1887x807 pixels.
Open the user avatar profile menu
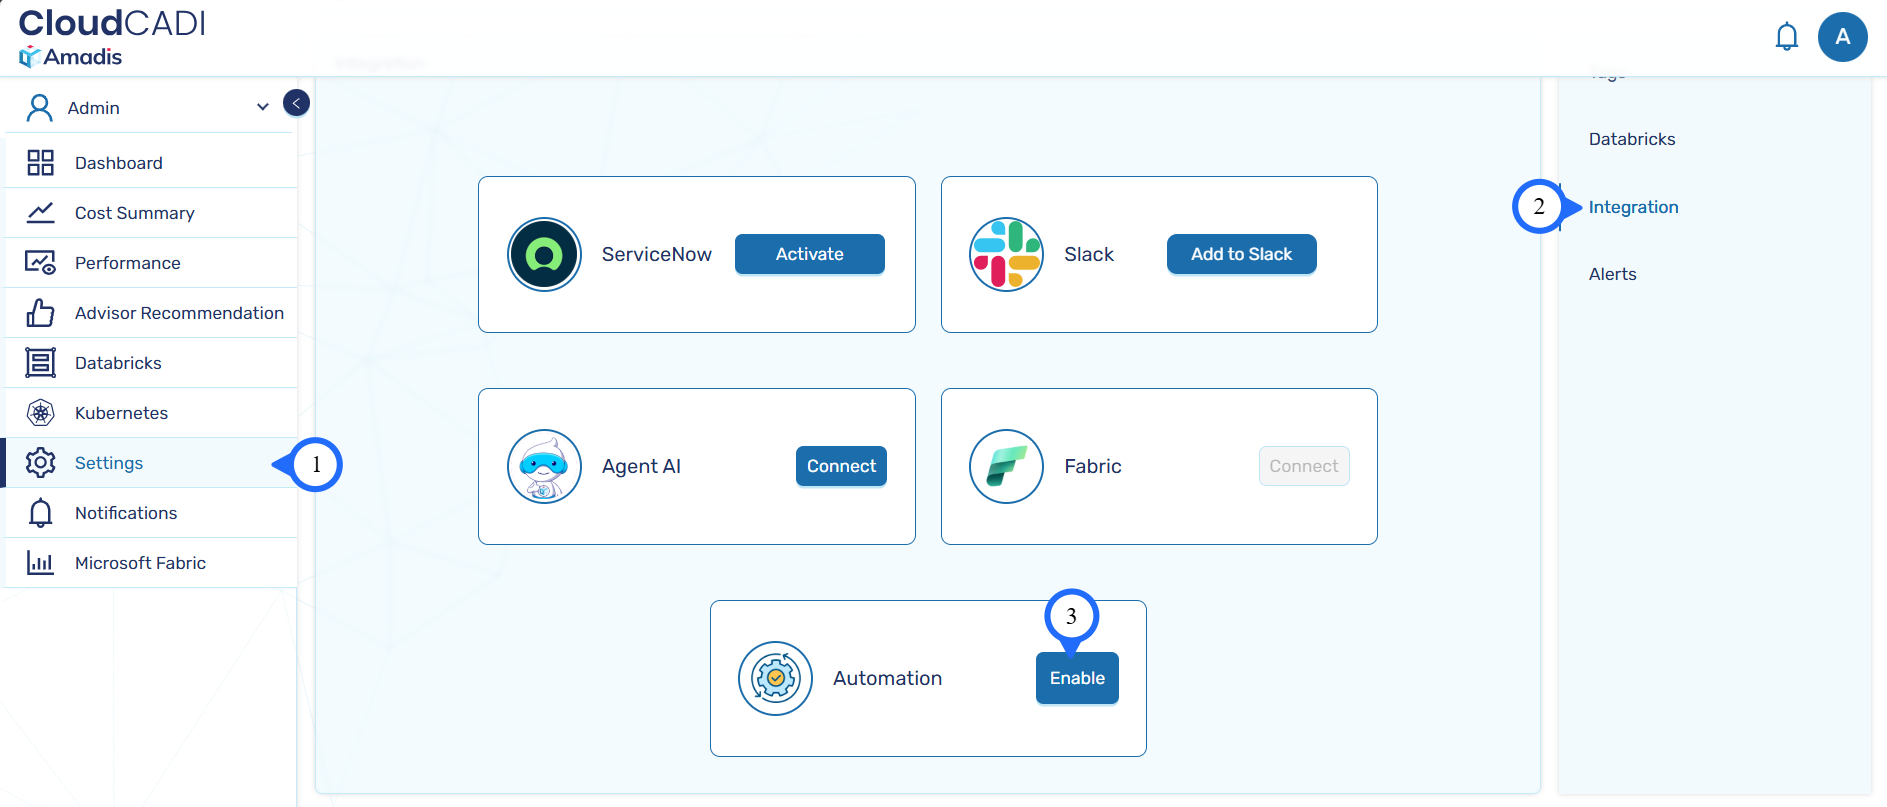tap(1842, 37)
